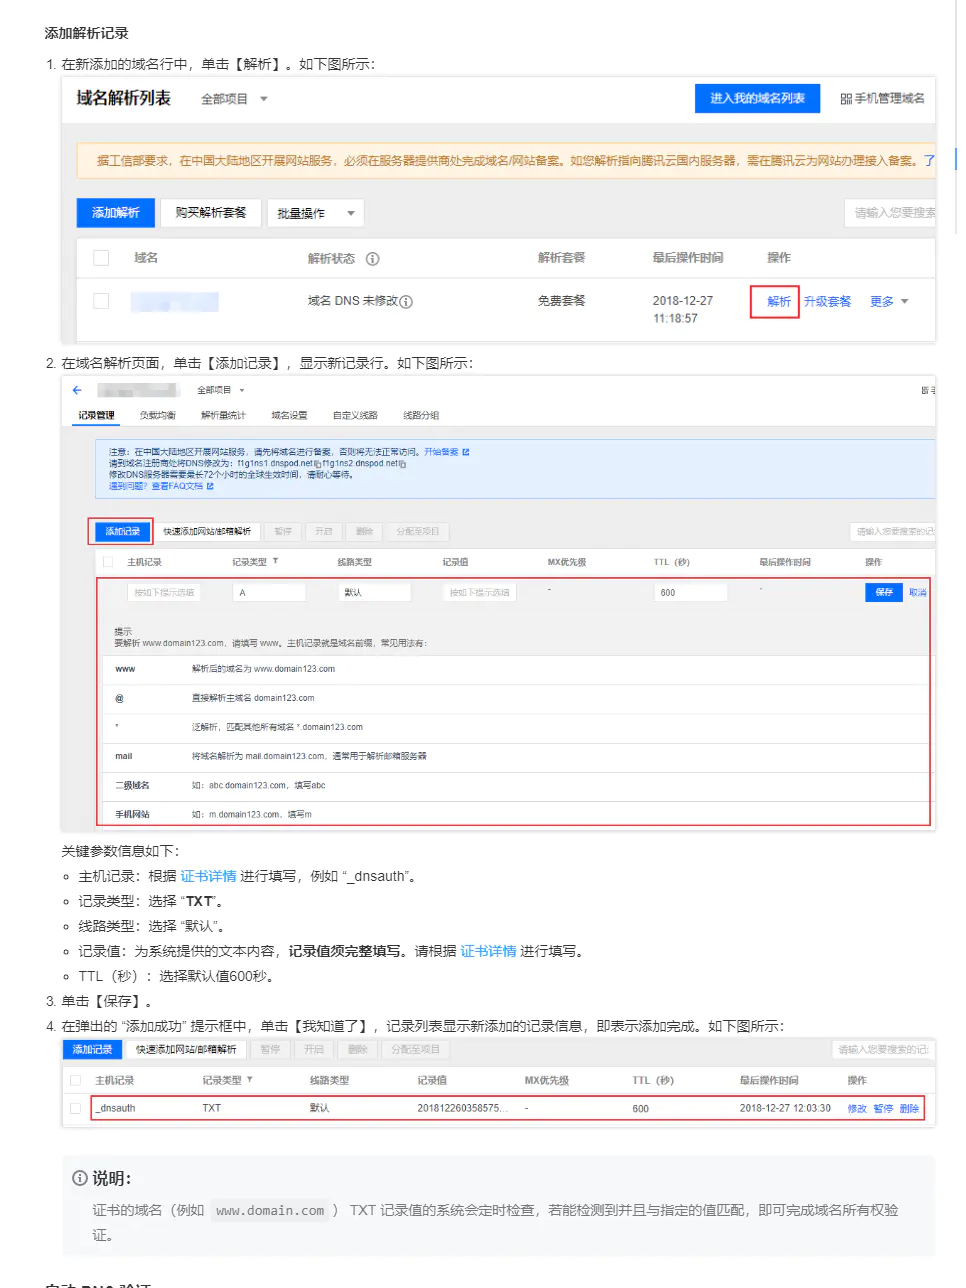
Task: Click the 查看FAQ文档 link
Action: [x=177, y=486]
